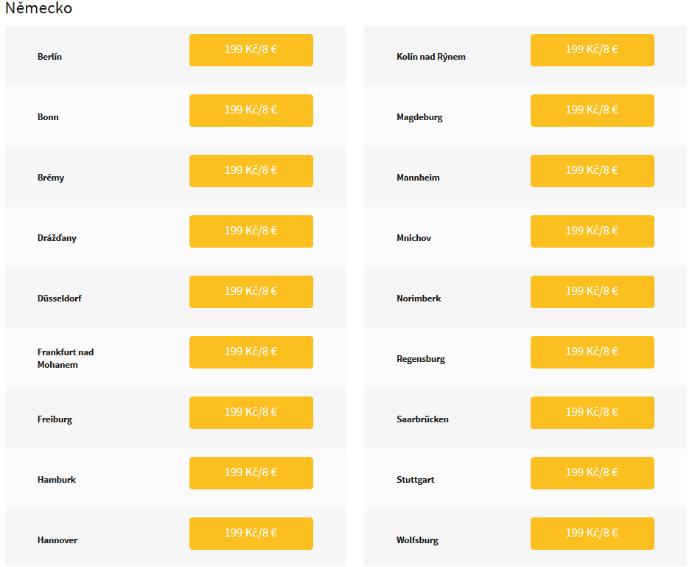Click the Wolfsburg price button
The image size is (693, 567).
tap(592, 533)
